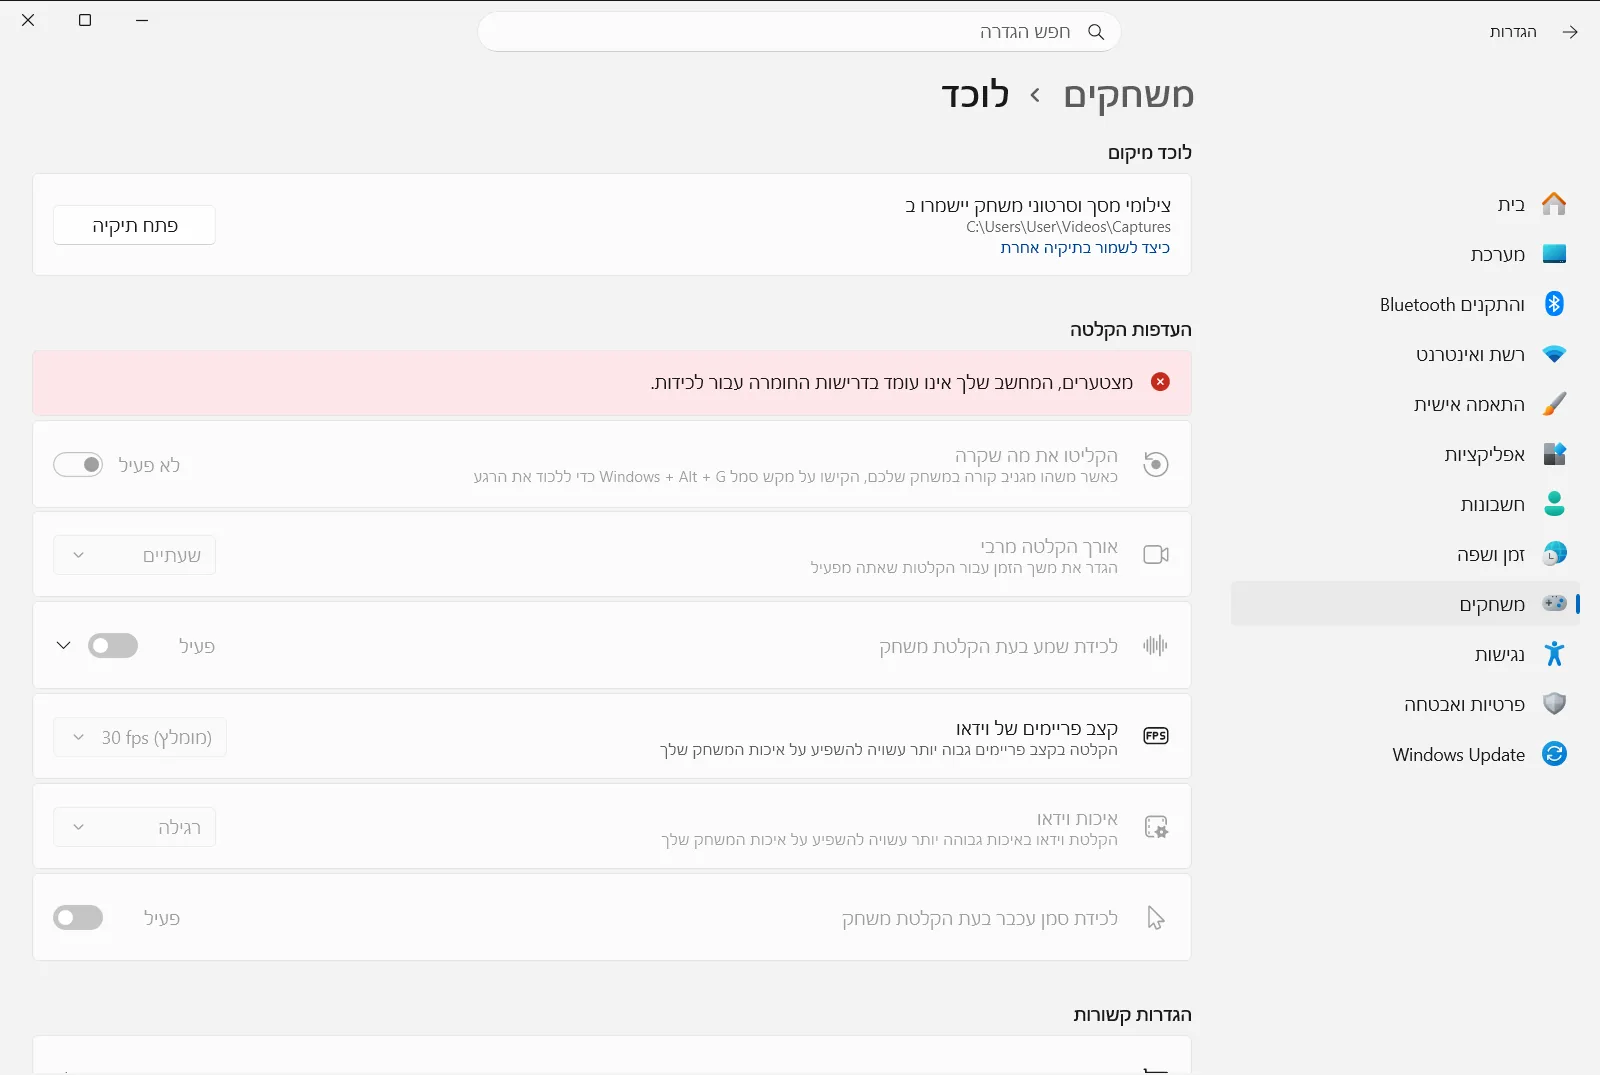Click the 'לוכד' breadcrumb title
Image resolution: width=1600 pixels, height=1075 pixels.
tap(975, 95)
